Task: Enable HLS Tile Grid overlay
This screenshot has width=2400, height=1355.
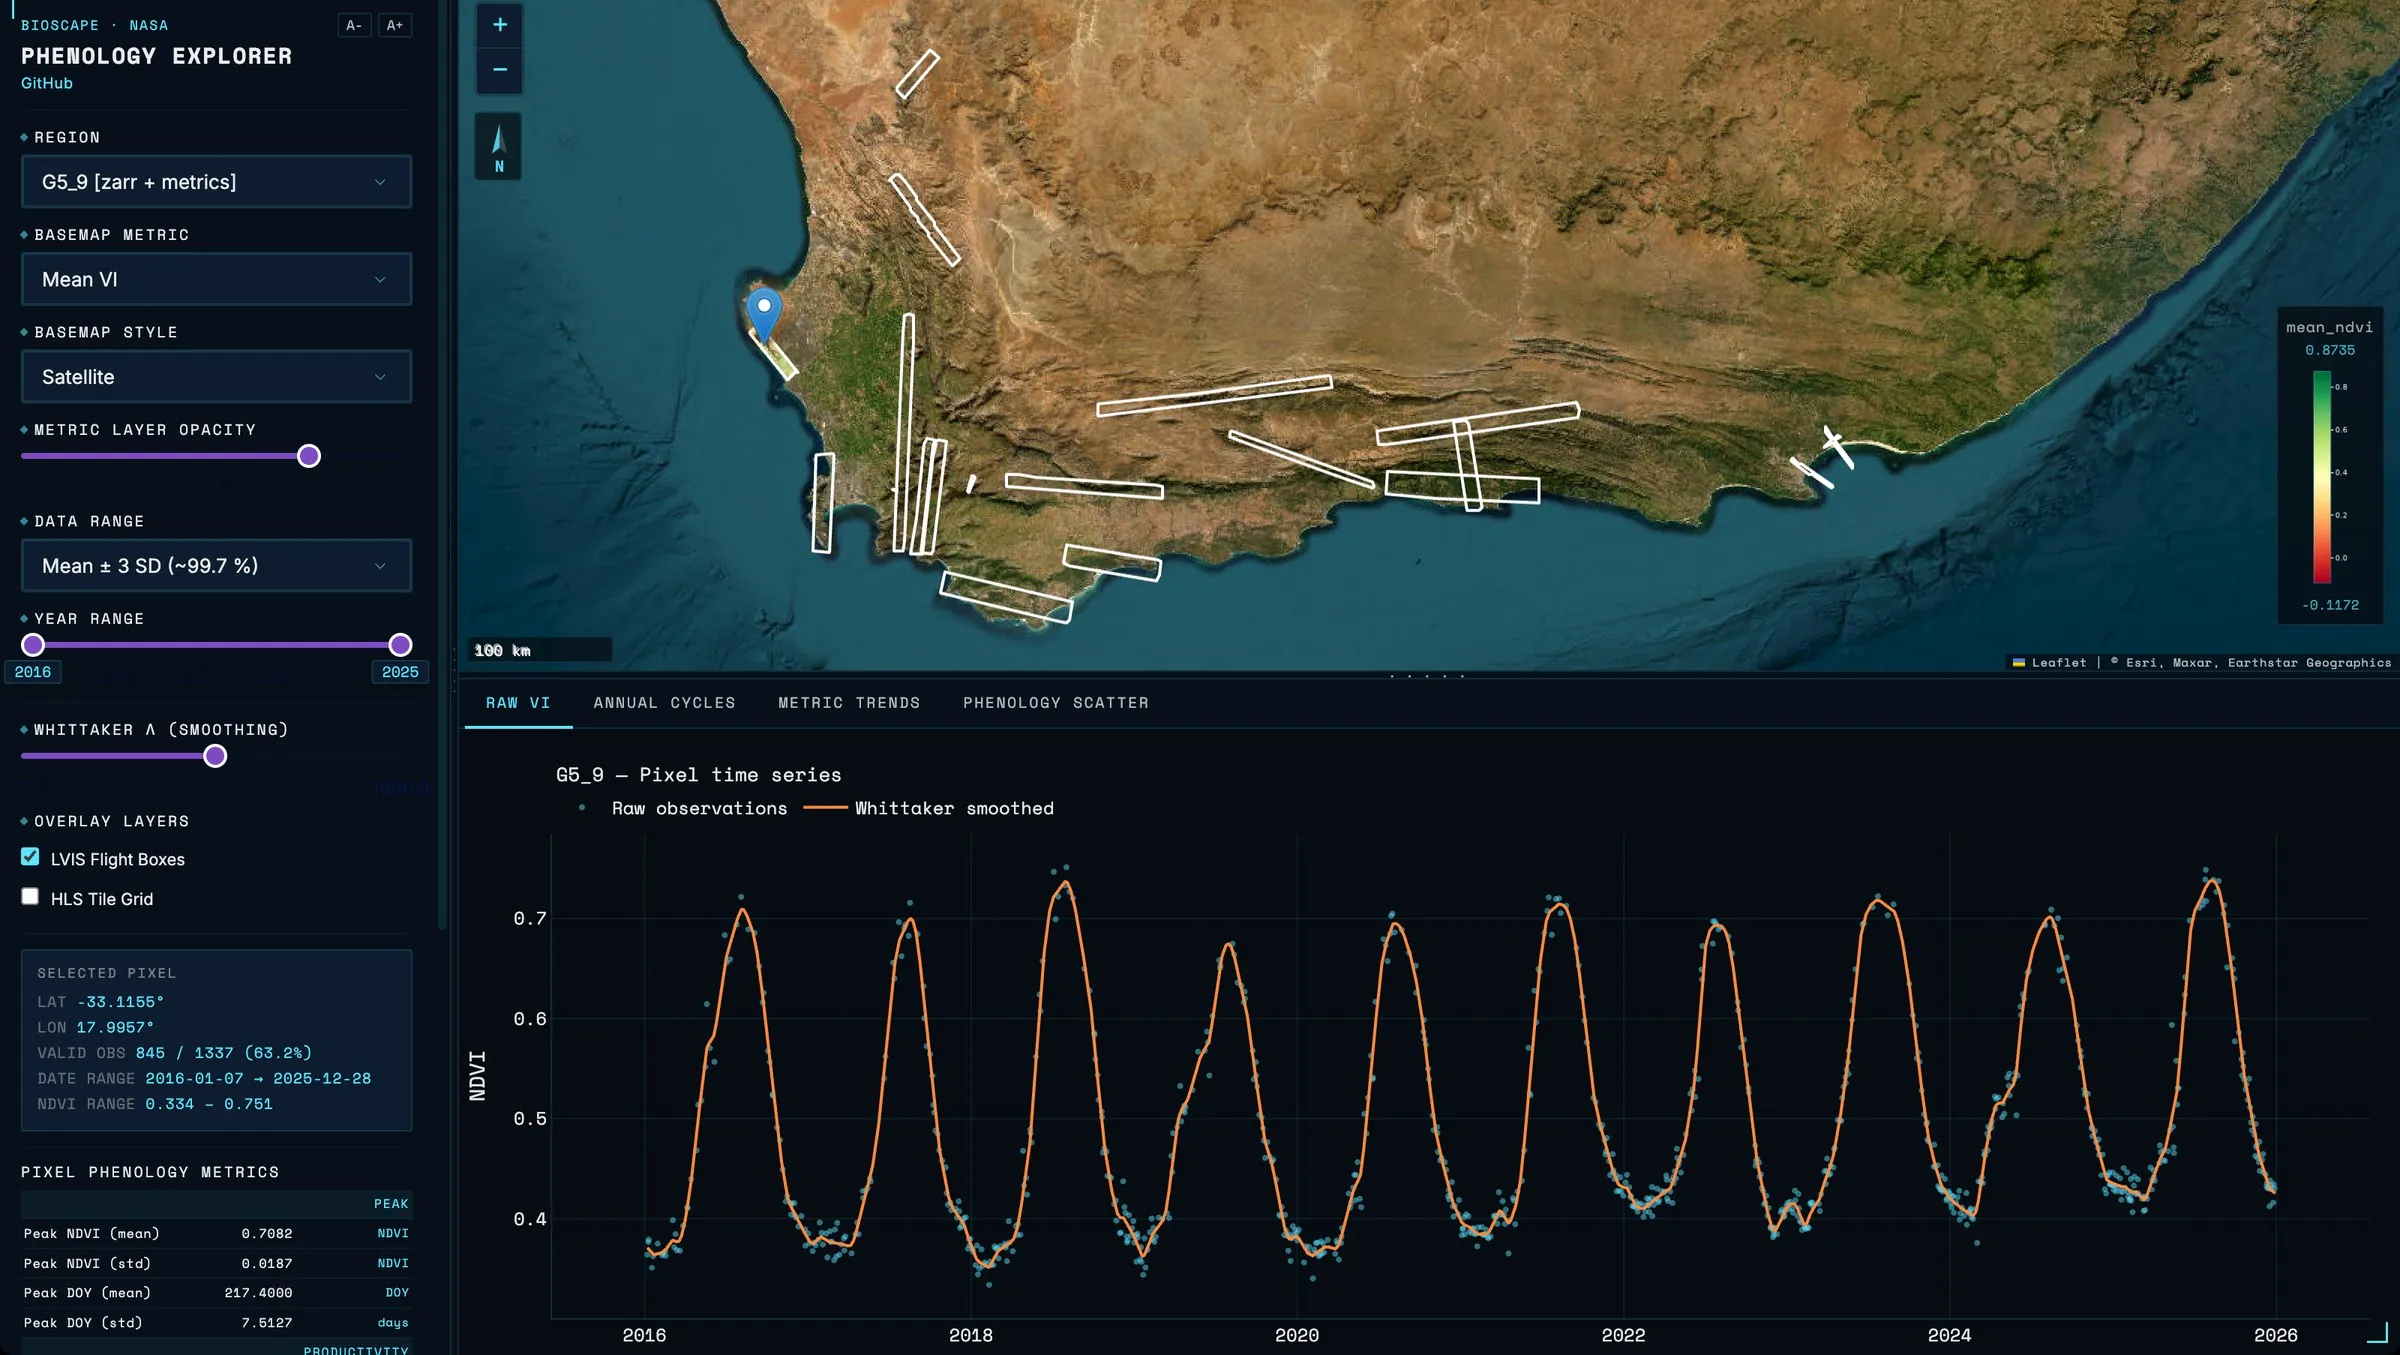Action: pyautogui.click(x=30, y=896)
